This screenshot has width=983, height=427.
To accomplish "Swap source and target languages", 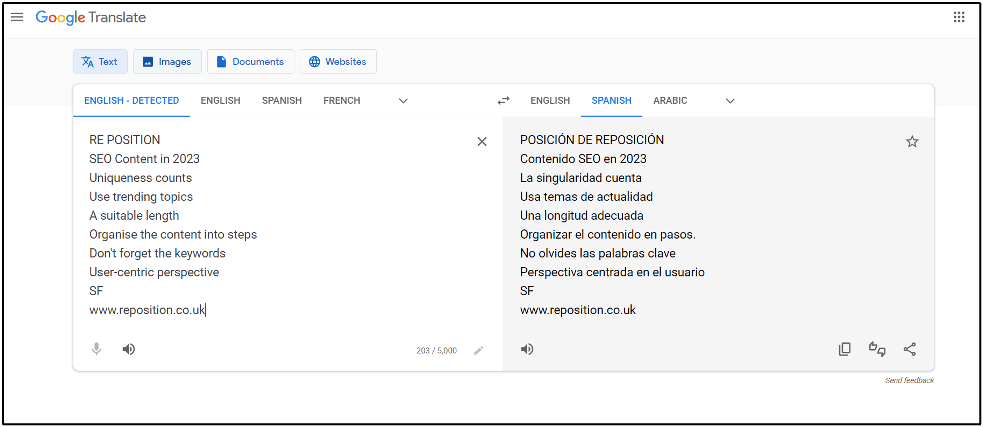I will (503, 100).
